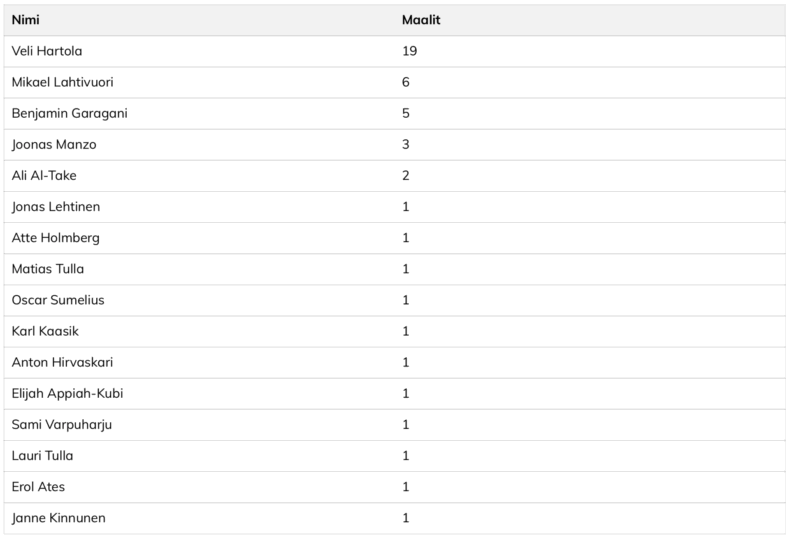Select the Erol Ates row
Screen dimensions: 790x540
coord(38,486)
